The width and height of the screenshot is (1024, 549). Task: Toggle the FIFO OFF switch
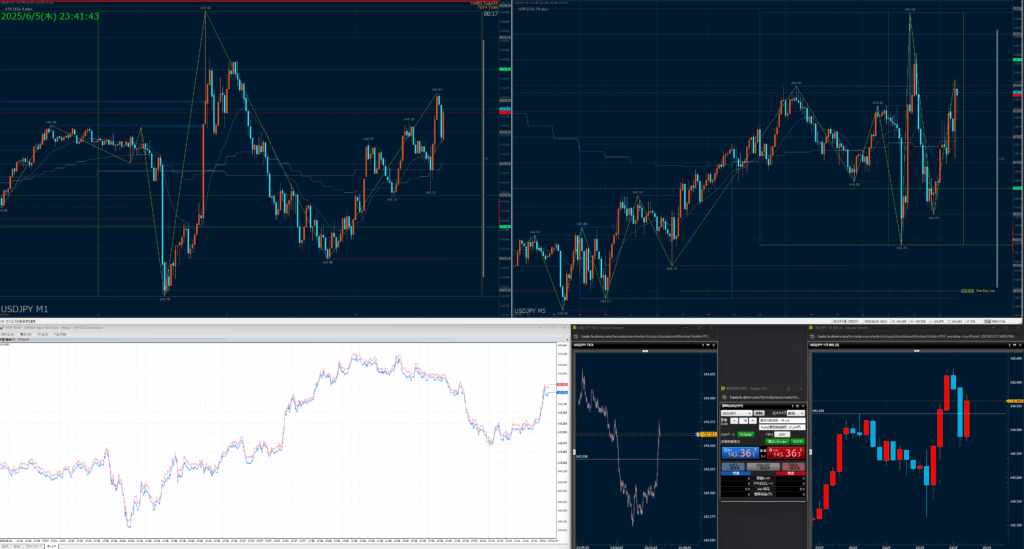[x=782, y=434]
